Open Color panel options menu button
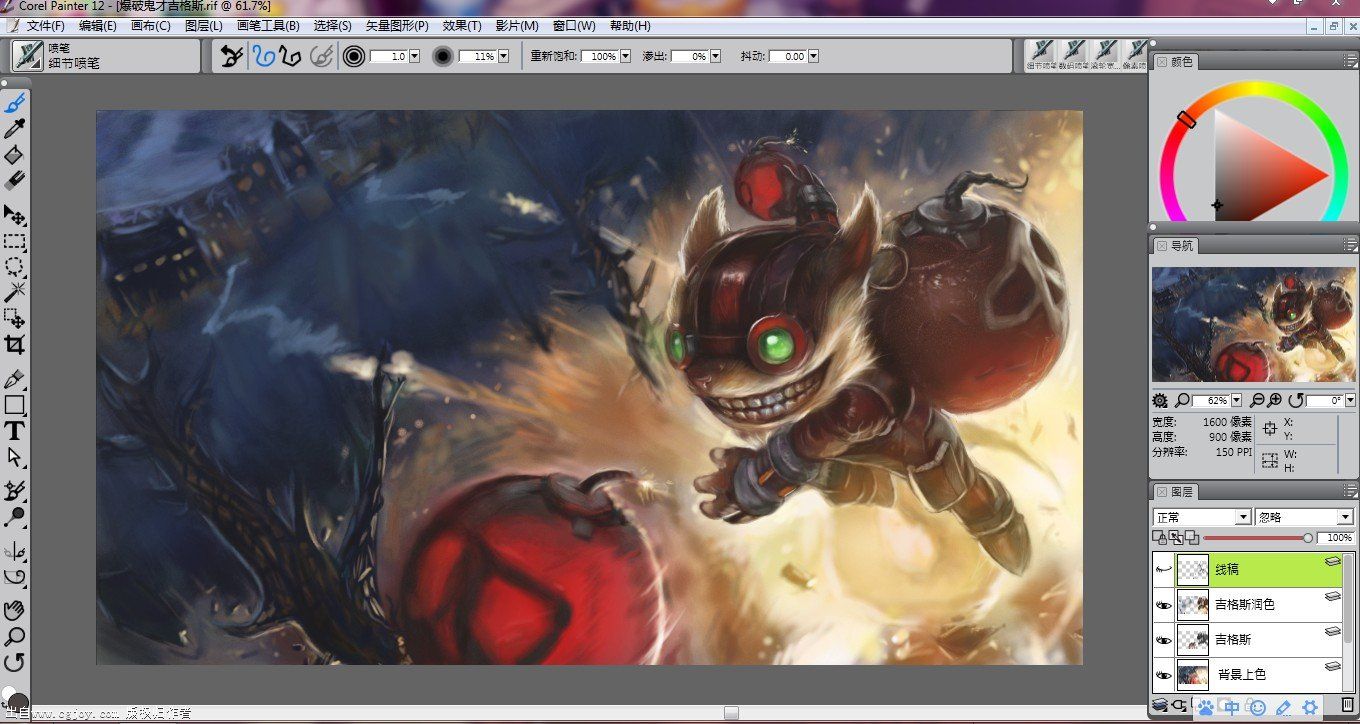 coord(1350,61)
